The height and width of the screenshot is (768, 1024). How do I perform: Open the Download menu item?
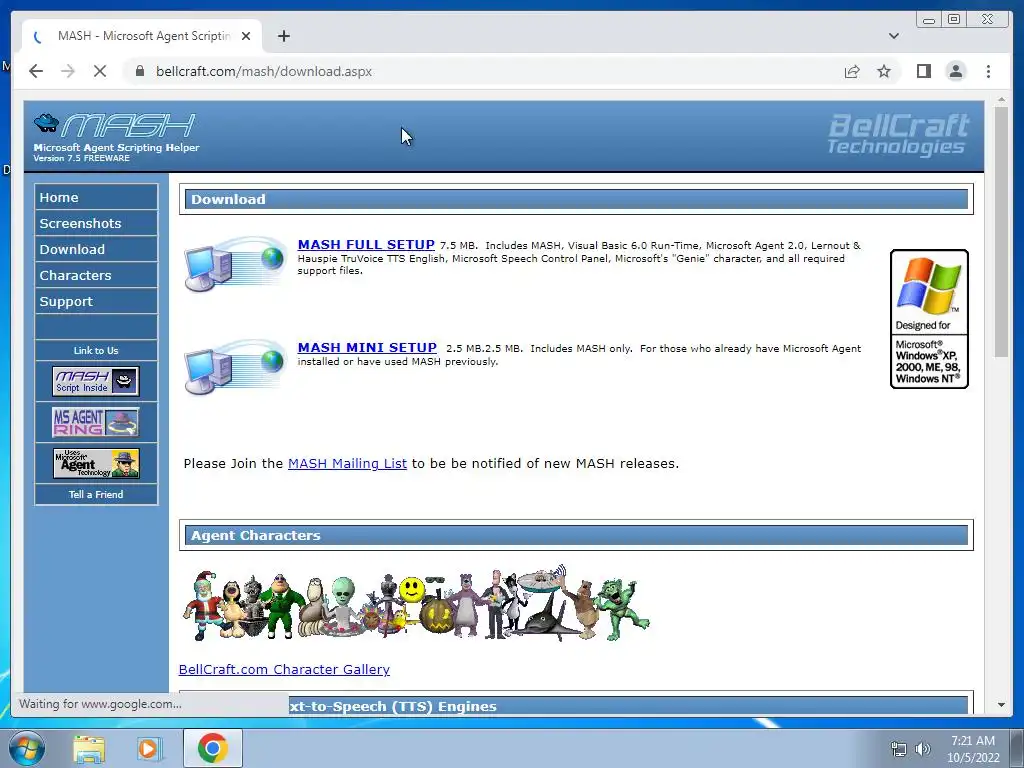[96, 249]
